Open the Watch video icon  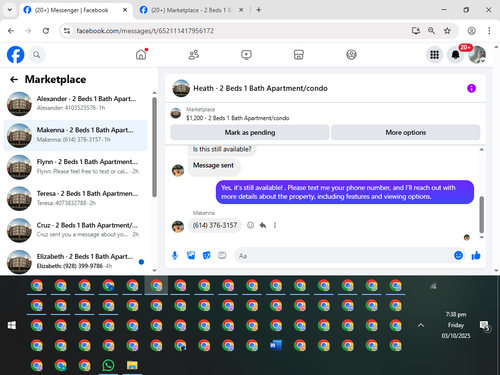point(246,54)
